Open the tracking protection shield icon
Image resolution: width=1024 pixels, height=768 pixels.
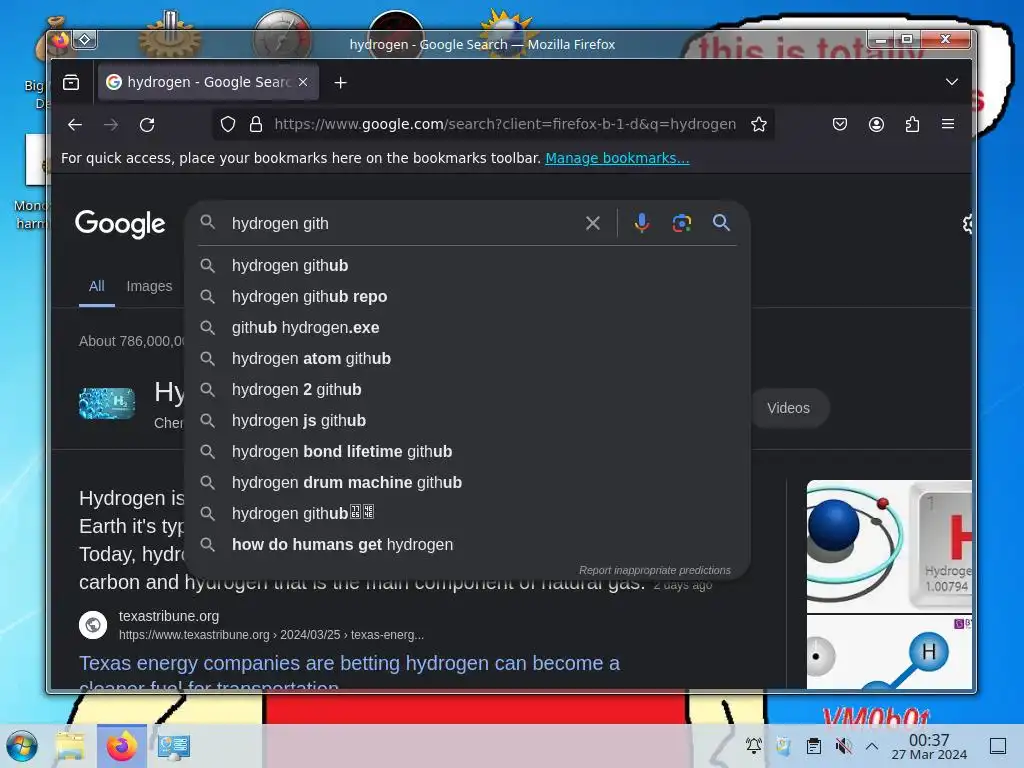[227, 124]
